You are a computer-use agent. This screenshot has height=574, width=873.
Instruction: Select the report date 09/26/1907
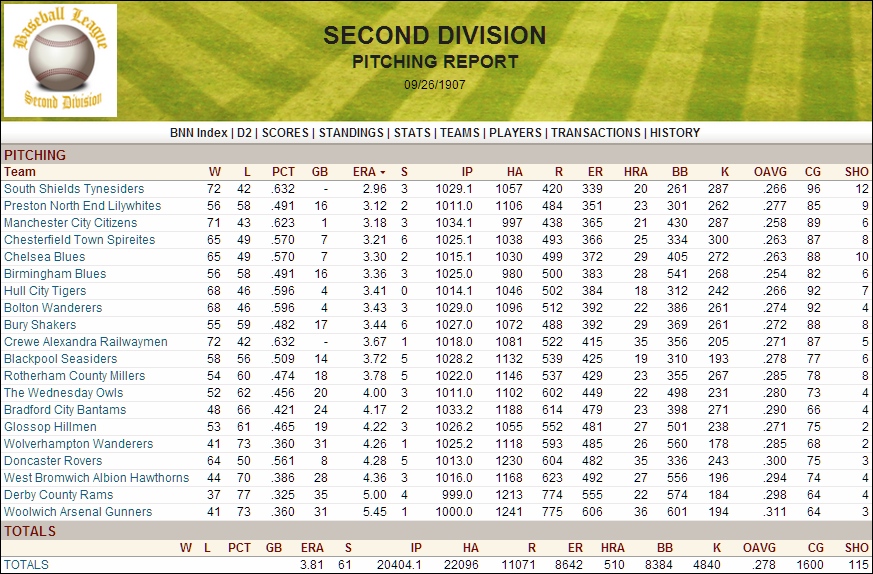(x=435, y=85)
